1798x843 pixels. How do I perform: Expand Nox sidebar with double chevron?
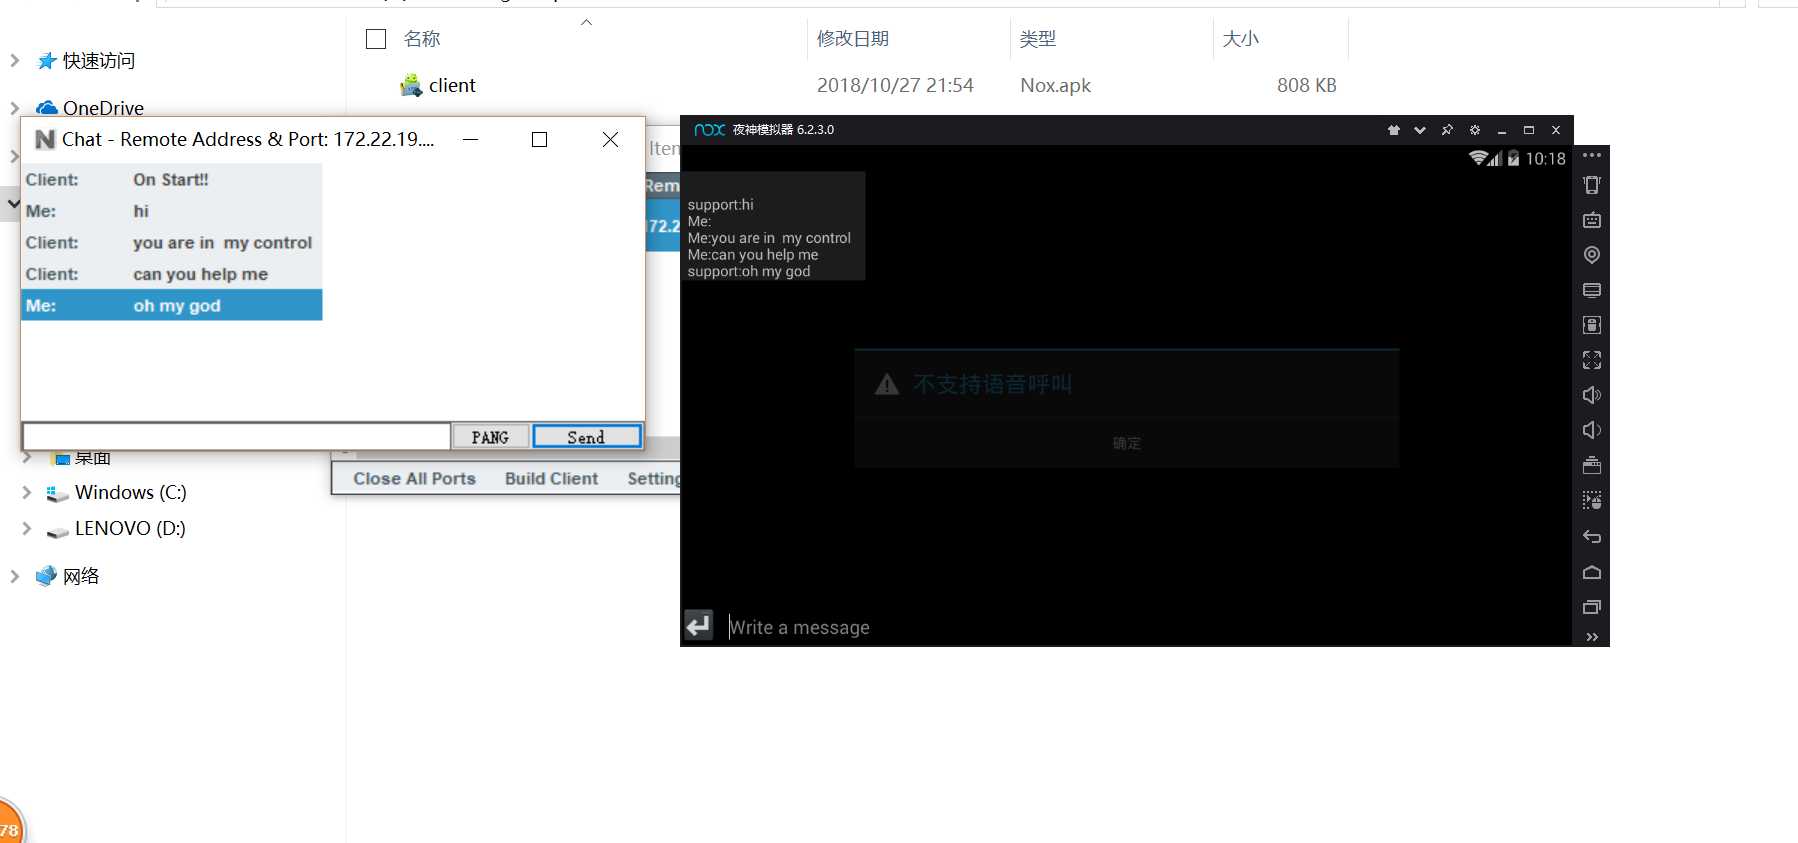[x=1592, y=637]
